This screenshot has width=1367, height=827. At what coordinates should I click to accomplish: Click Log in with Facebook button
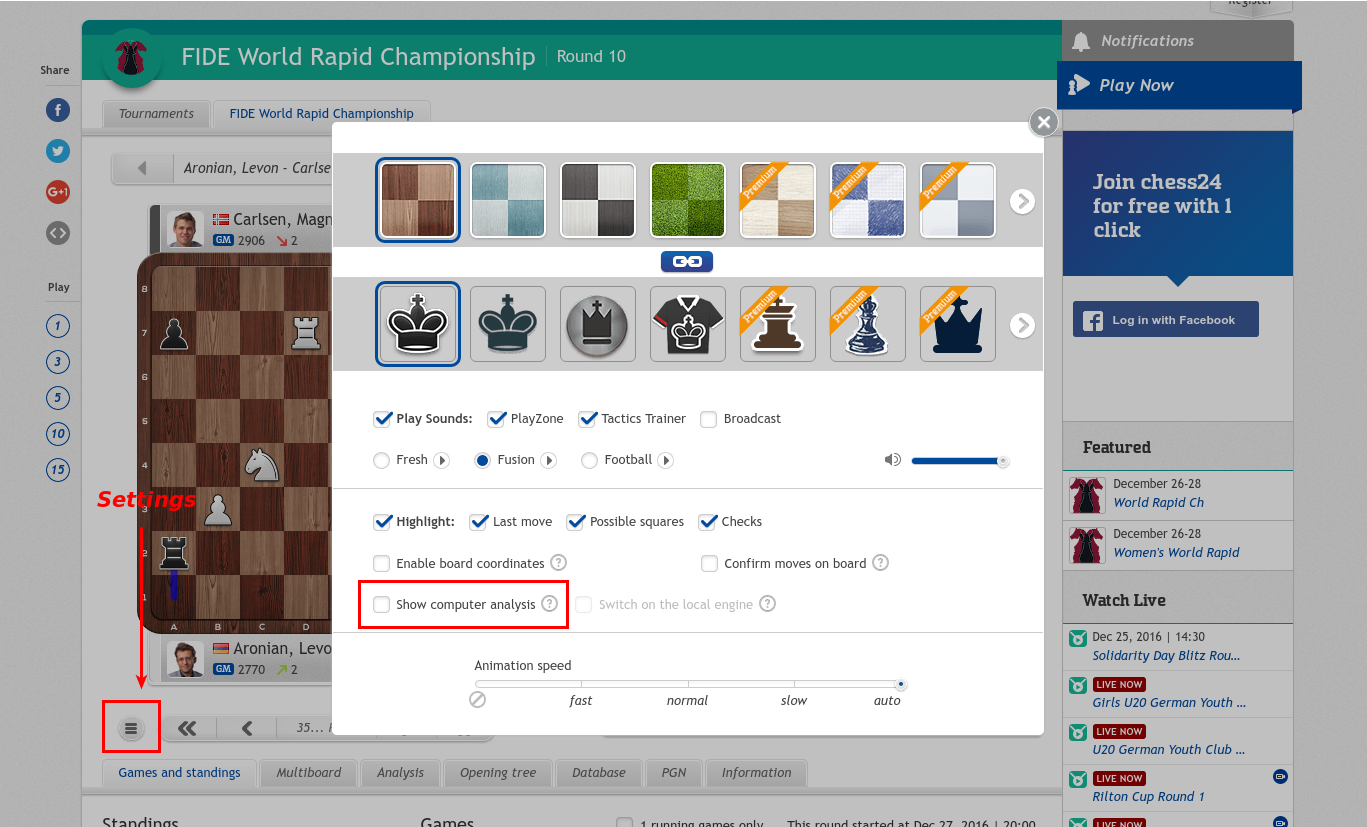point(1165,320)
